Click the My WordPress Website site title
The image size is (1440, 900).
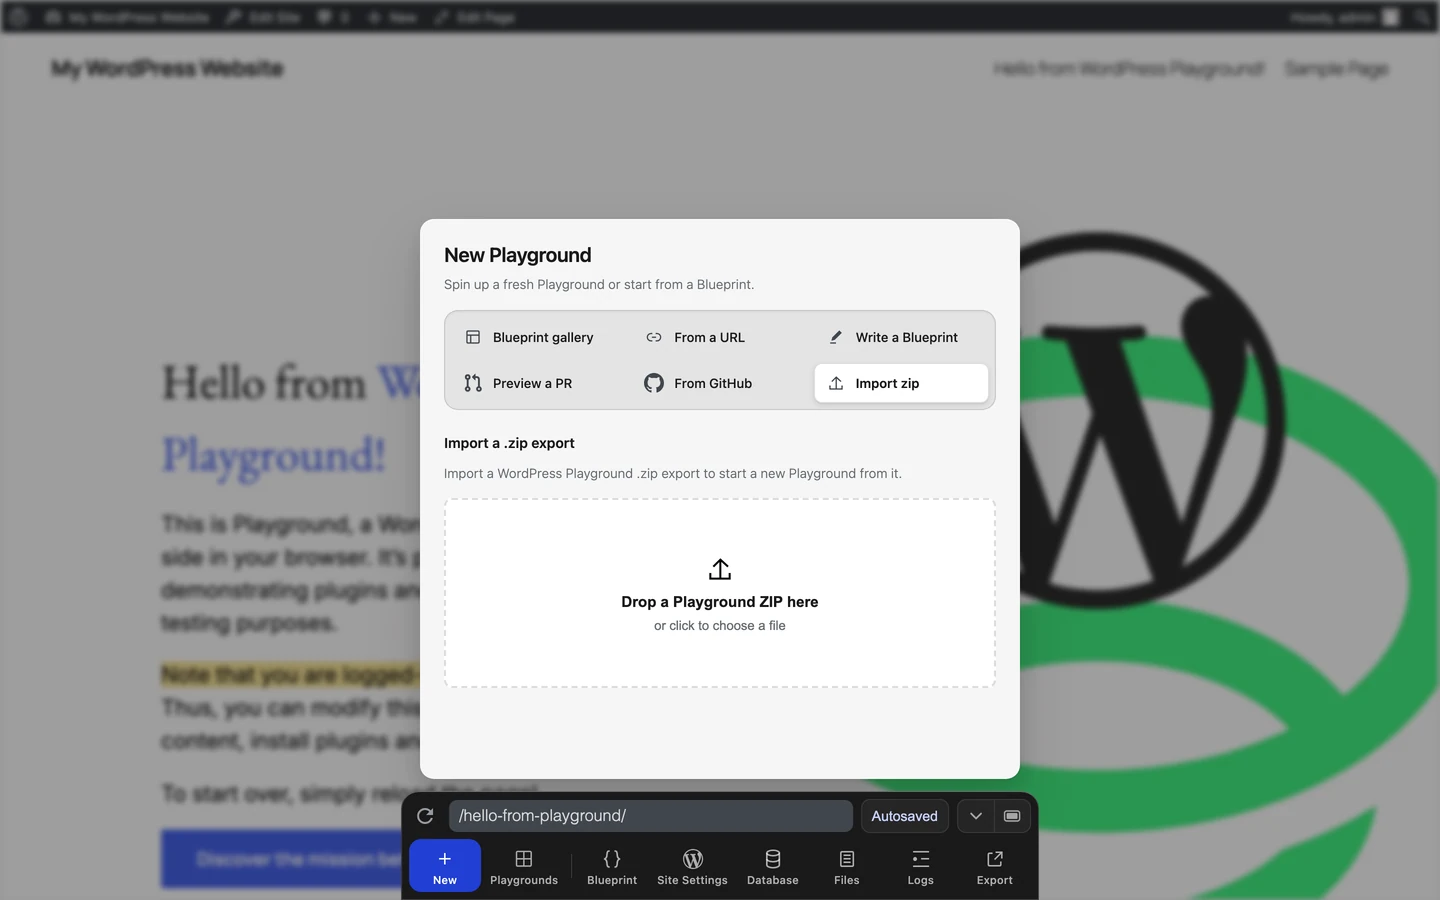click(x=167, y=69)
